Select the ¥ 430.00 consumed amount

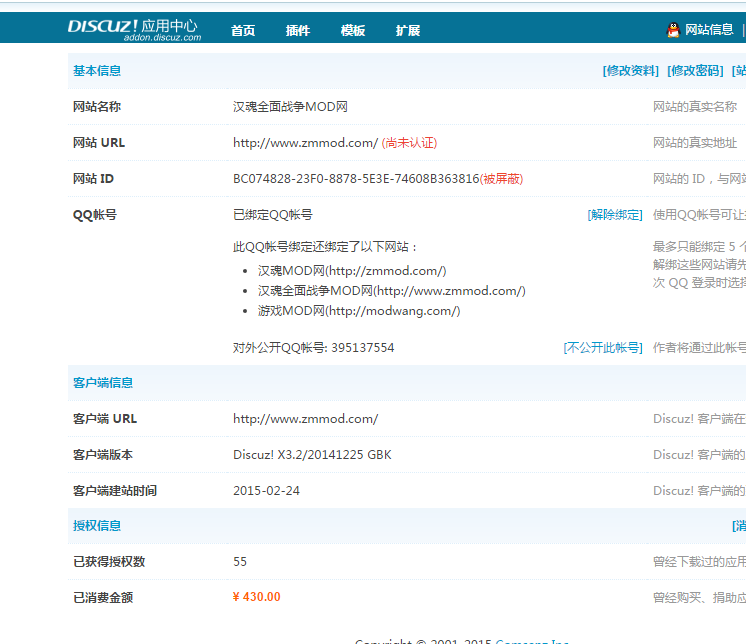(256, 597)
